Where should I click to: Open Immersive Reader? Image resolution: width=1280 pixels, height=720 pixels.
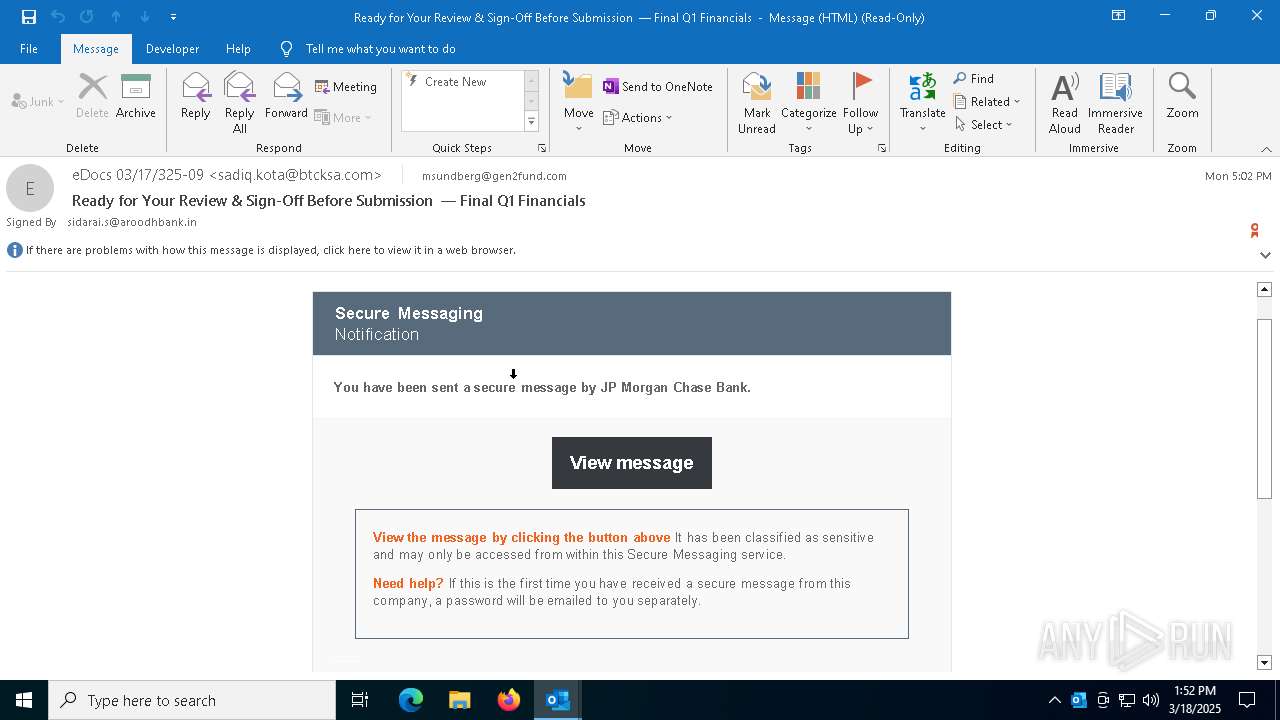(1115, 103)
